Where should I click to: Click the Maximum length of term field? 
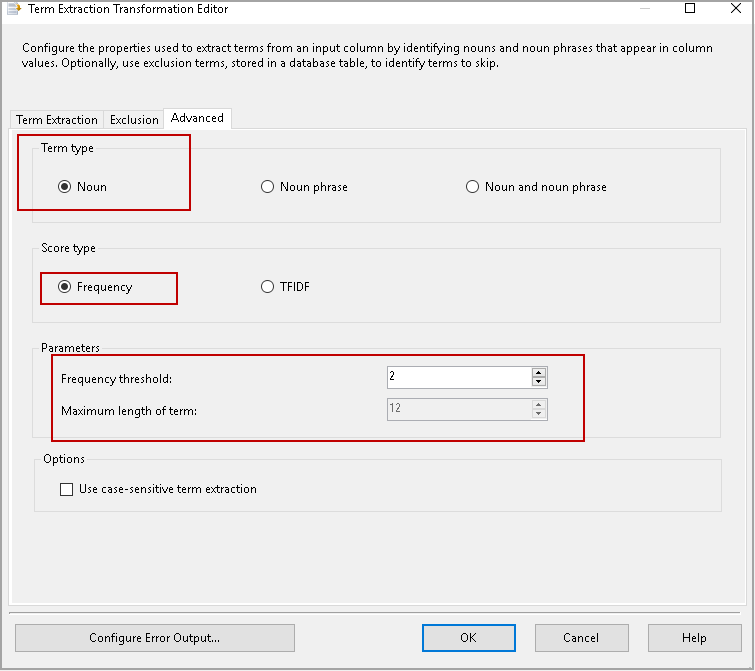click(458, 409)
